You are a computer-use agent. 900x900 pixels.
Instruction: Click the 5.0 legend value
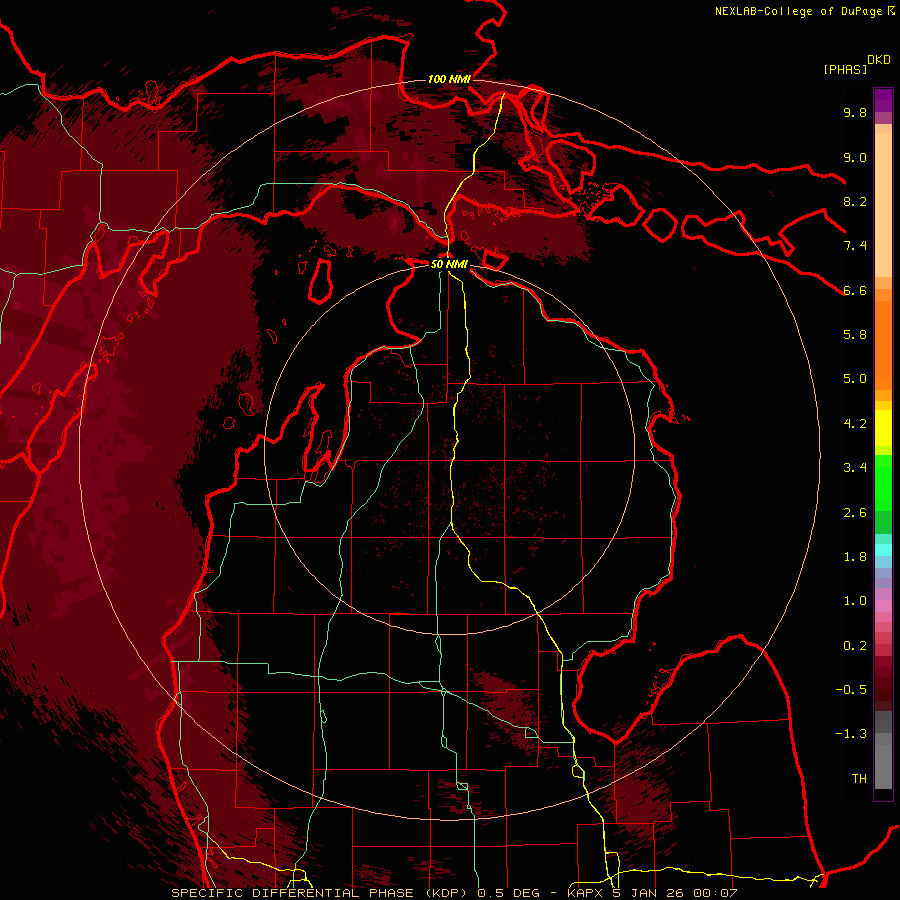coord(855,379)
